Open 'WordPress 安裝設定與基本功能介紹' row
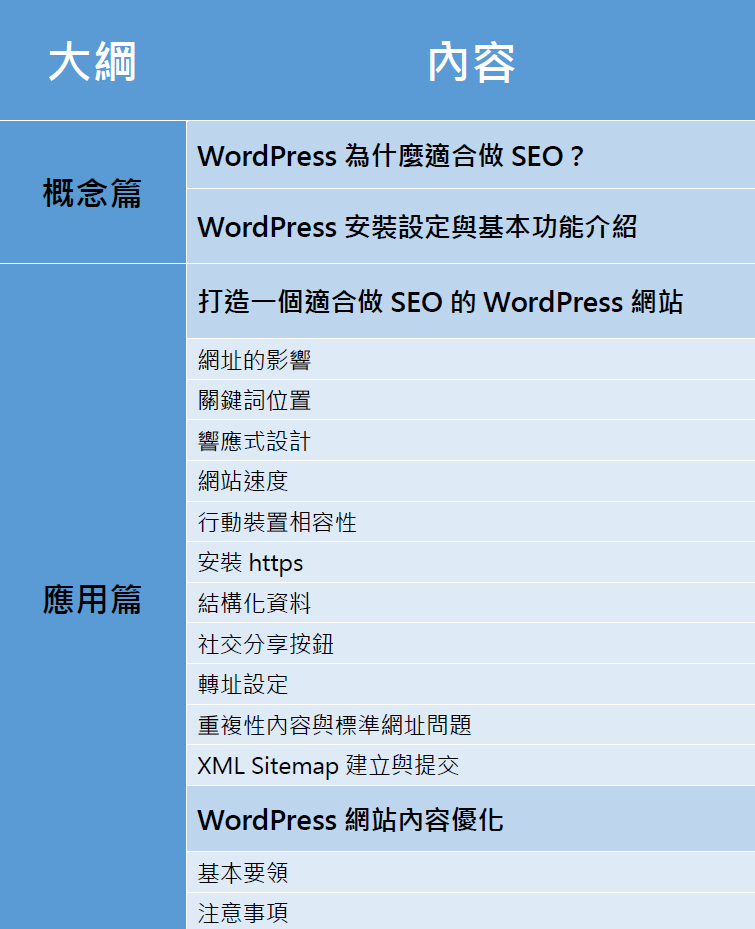This screenshot has height=929, width=755. [417, 227]
